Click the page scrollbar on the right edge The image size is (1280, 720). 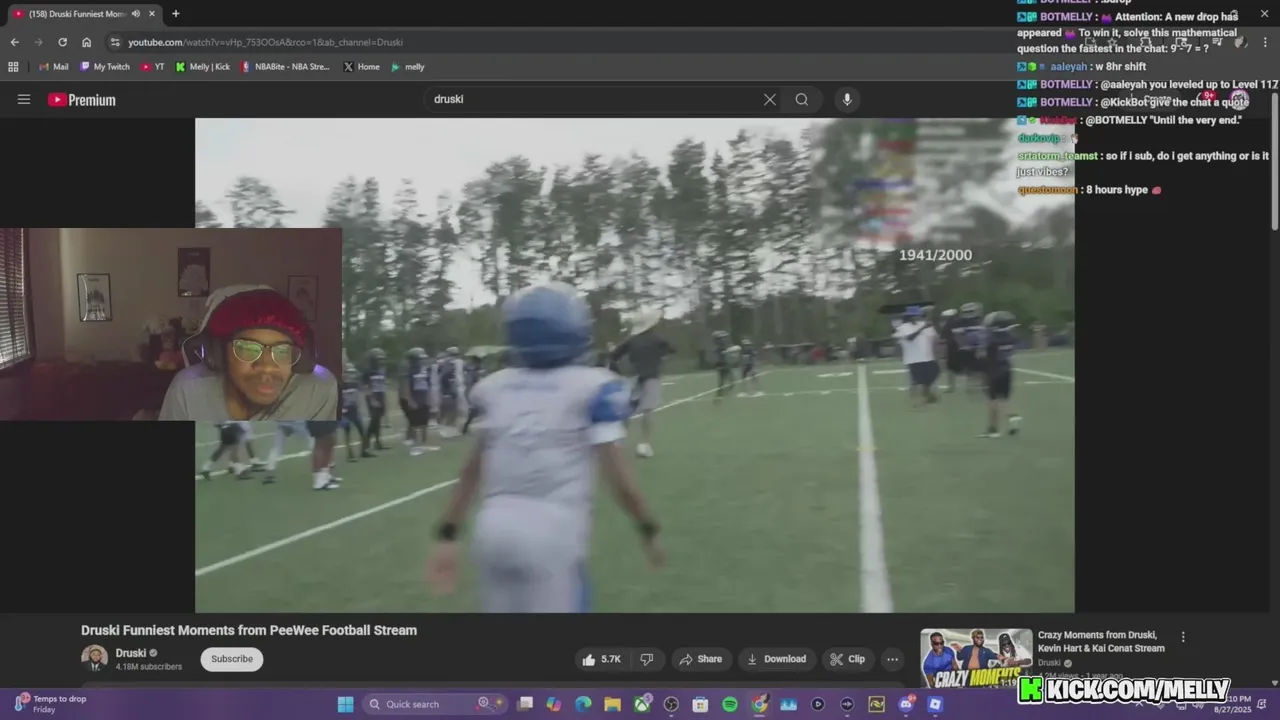click(x=1274, y=160)
